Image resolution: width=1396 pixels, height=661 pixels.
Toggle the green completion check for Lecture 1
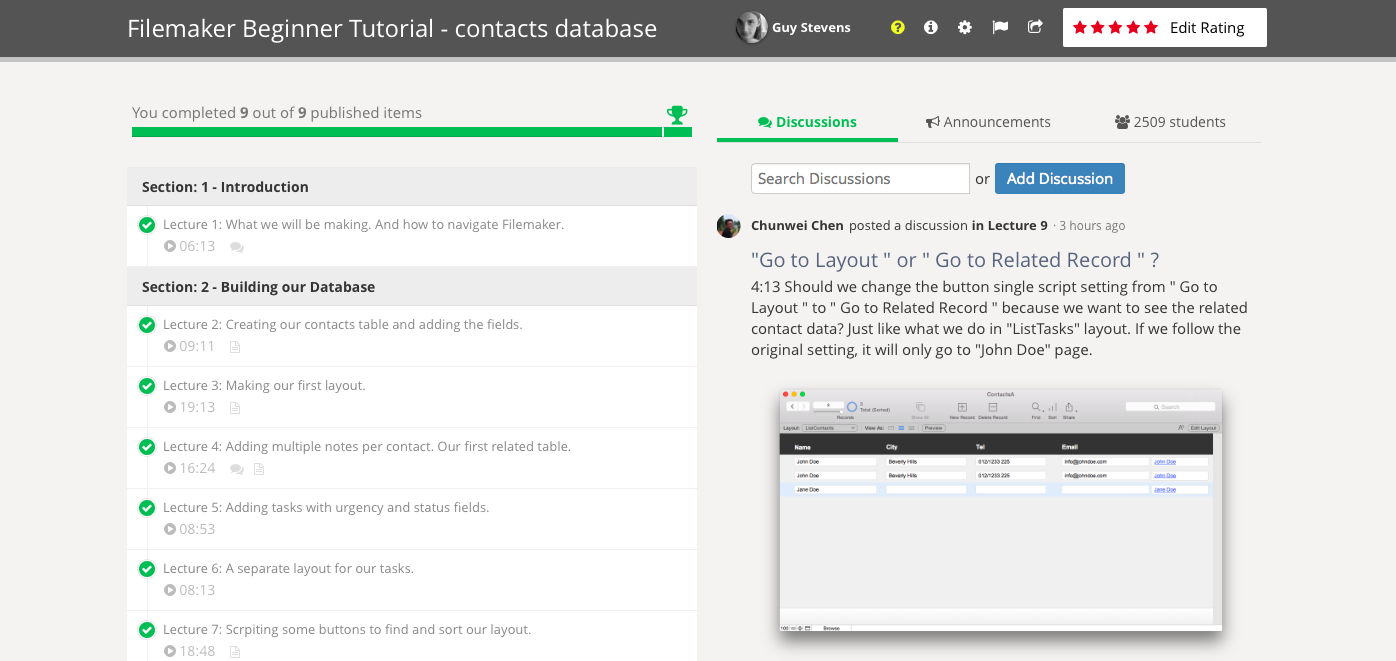[x=147, y=225]
